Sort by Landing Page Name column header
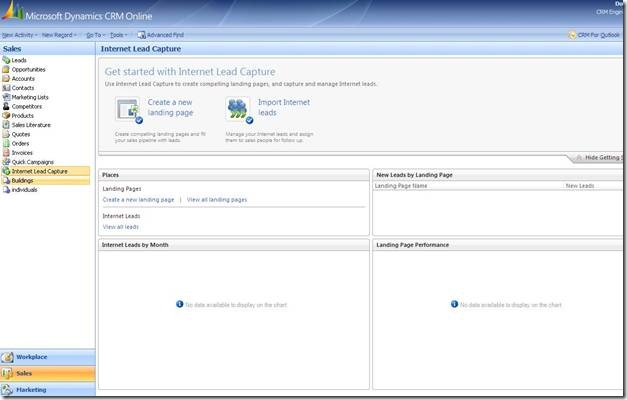Viewport: 627px width, 400px height. [x=401, y=186]
